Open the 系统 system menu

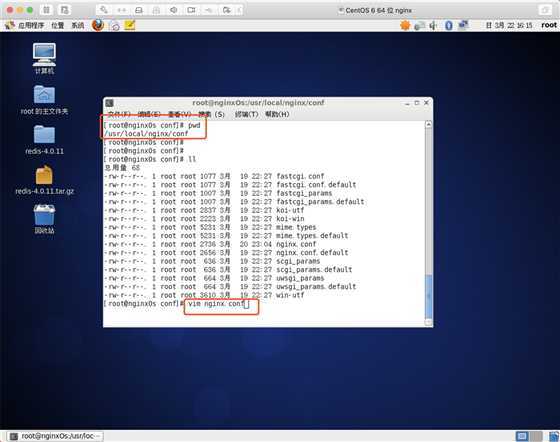pyautogui.click(x=78, y=25)
